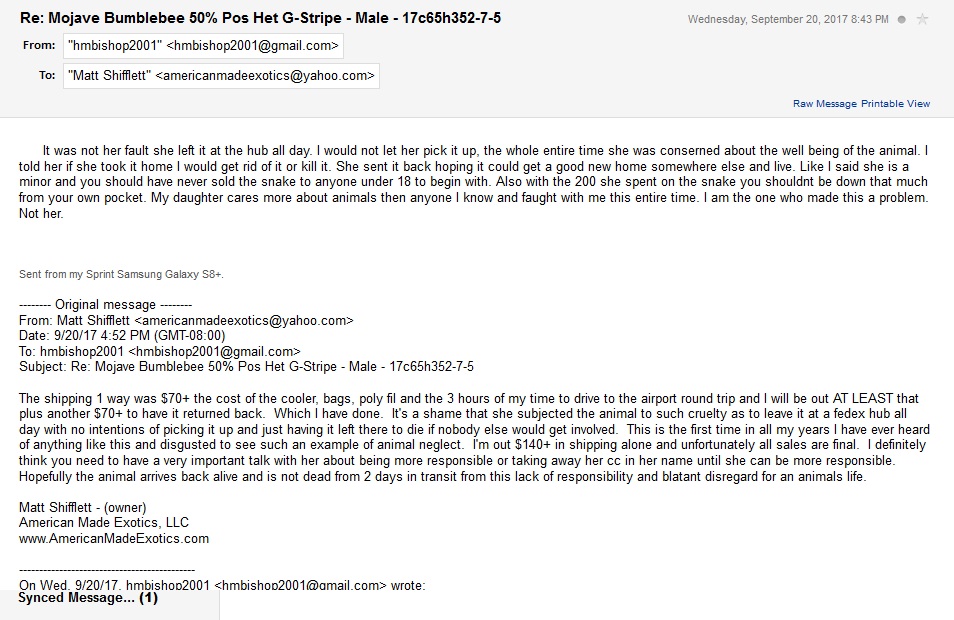Expand the Synced Message (1) panel
Screen dimensions: 954x620
coord(88,598)
